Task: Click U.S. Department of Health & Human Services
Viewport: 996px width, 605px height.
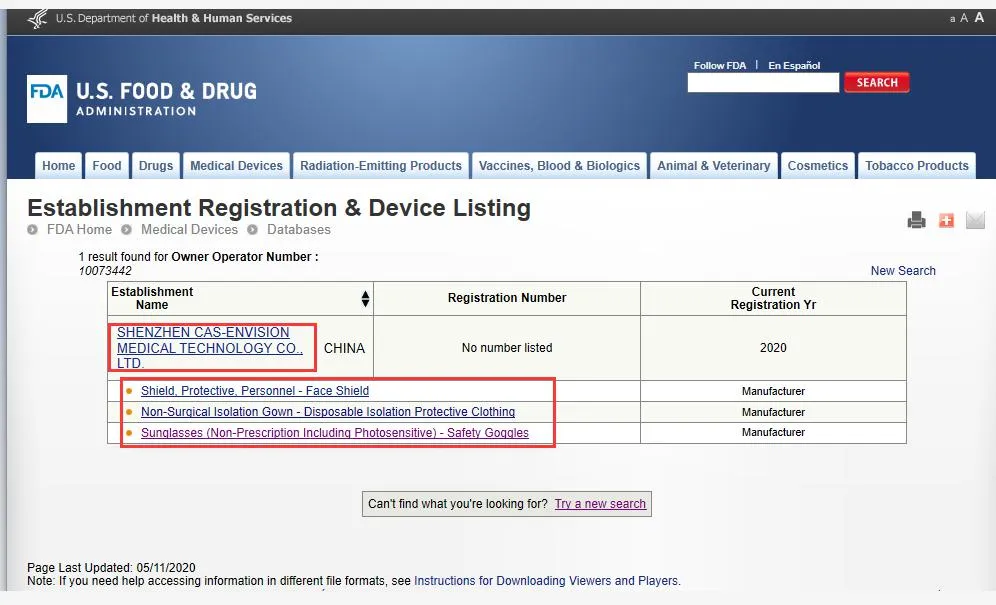Action: pos(173,18)
